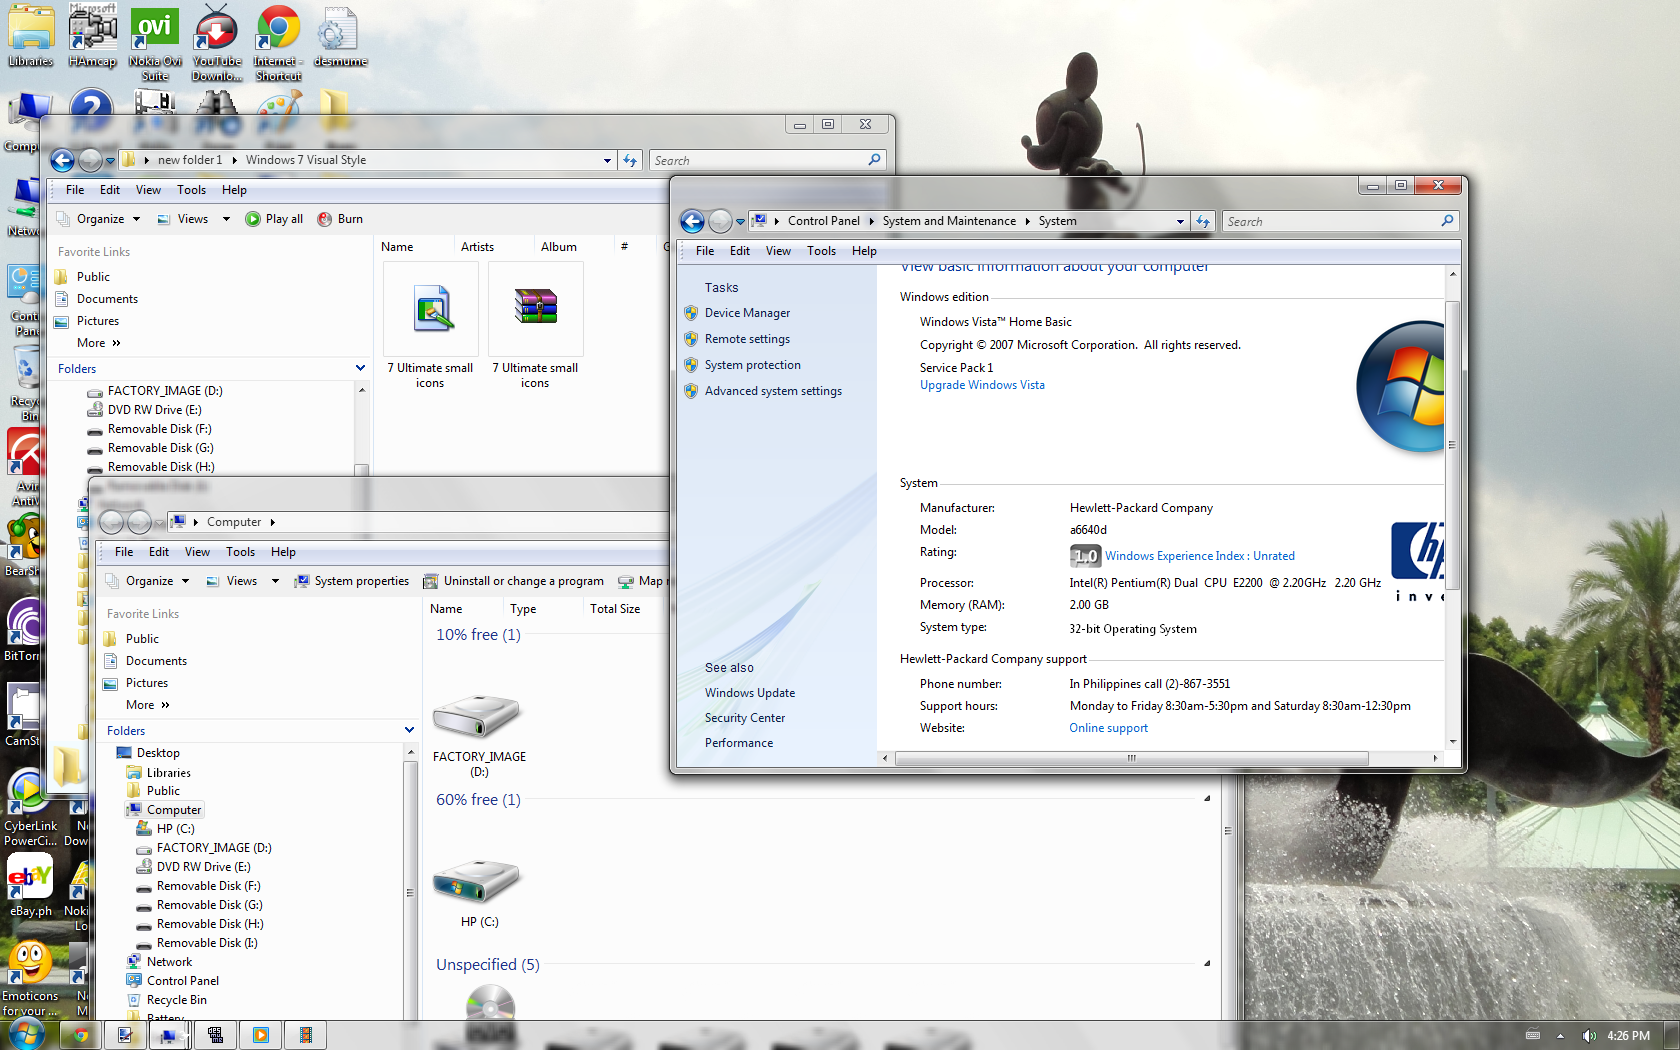Viewport: 1680px width, 1050px height.
Task: Open System protection link
Action: pyautogui.click(x=753, y=365)
